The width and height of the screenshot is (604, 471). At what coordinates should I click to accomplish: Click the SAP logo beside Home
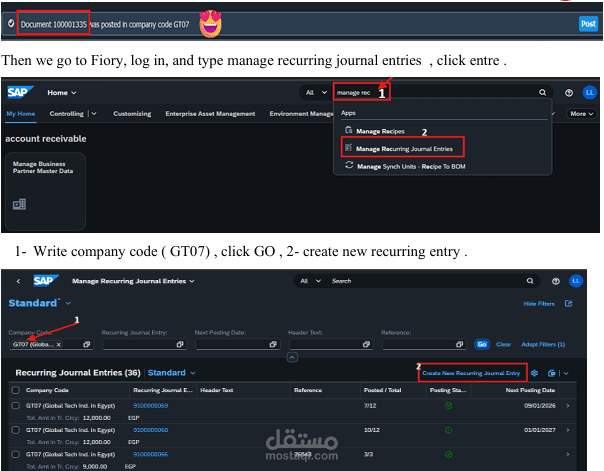(20, 92)
